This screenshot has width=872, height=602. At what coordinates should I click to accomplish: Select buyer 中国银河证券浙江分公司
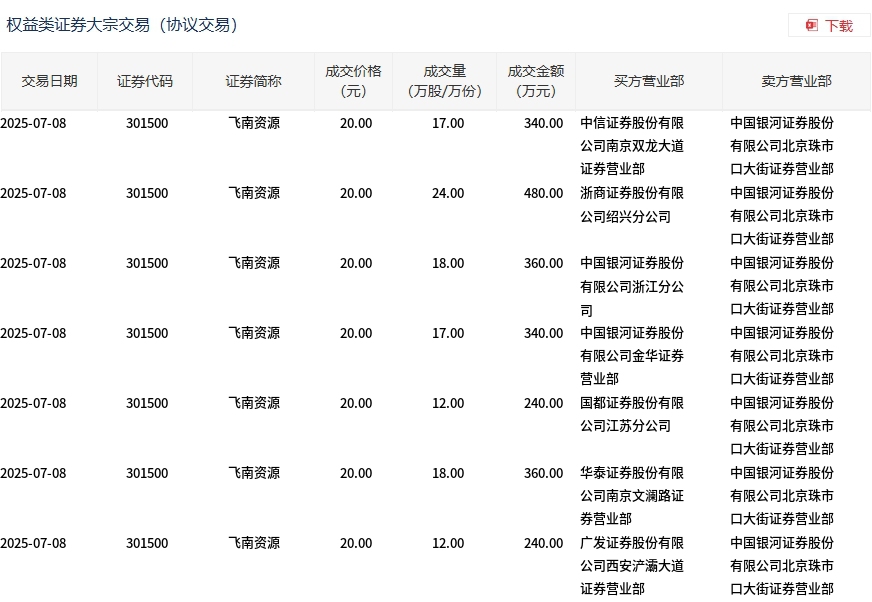coord(632,286)
